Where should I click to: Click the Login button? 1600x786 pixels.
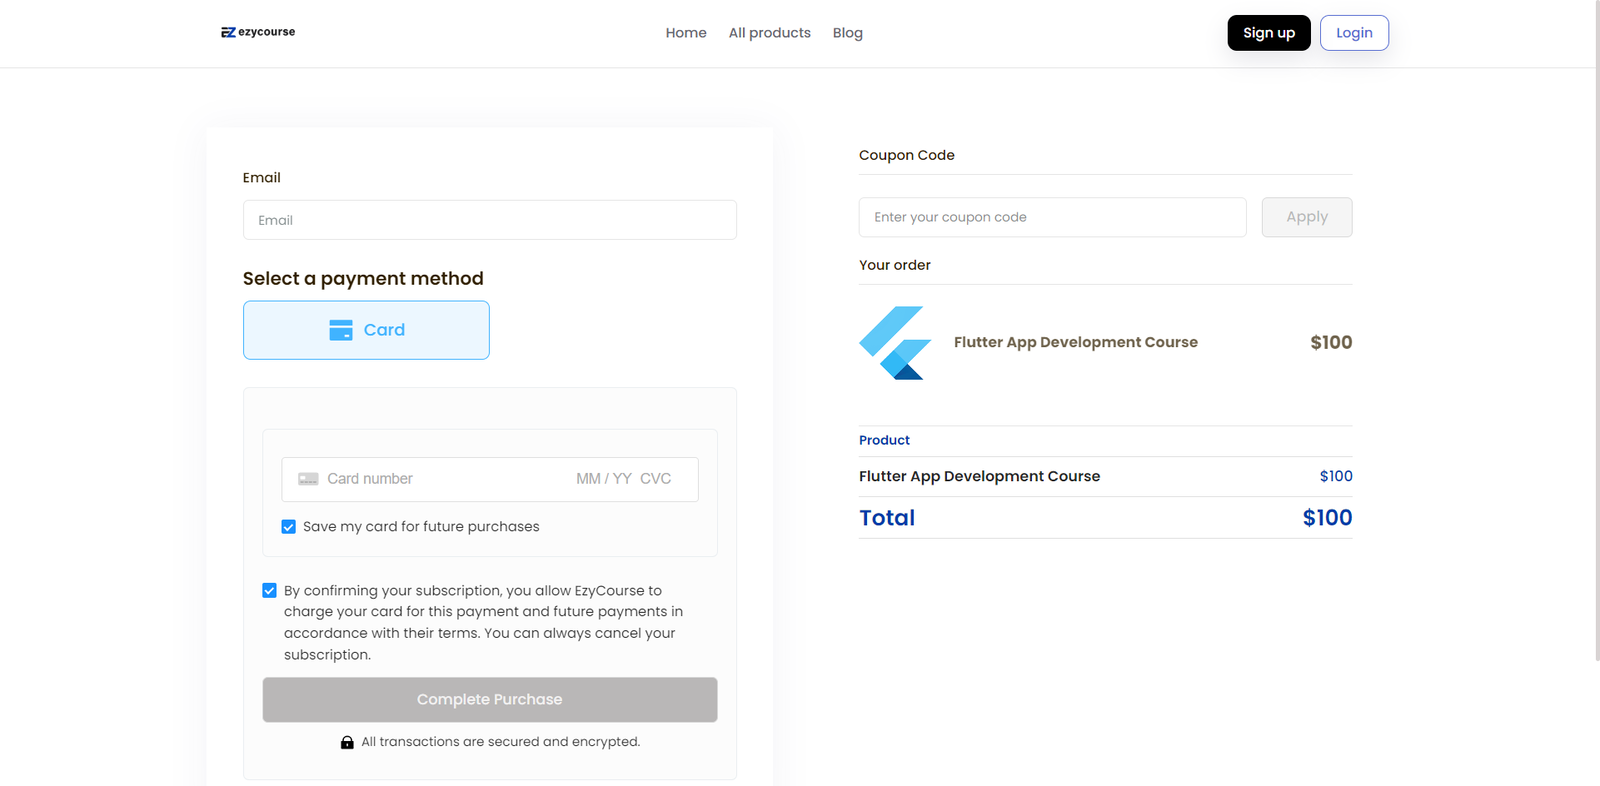pos(1354,33)
